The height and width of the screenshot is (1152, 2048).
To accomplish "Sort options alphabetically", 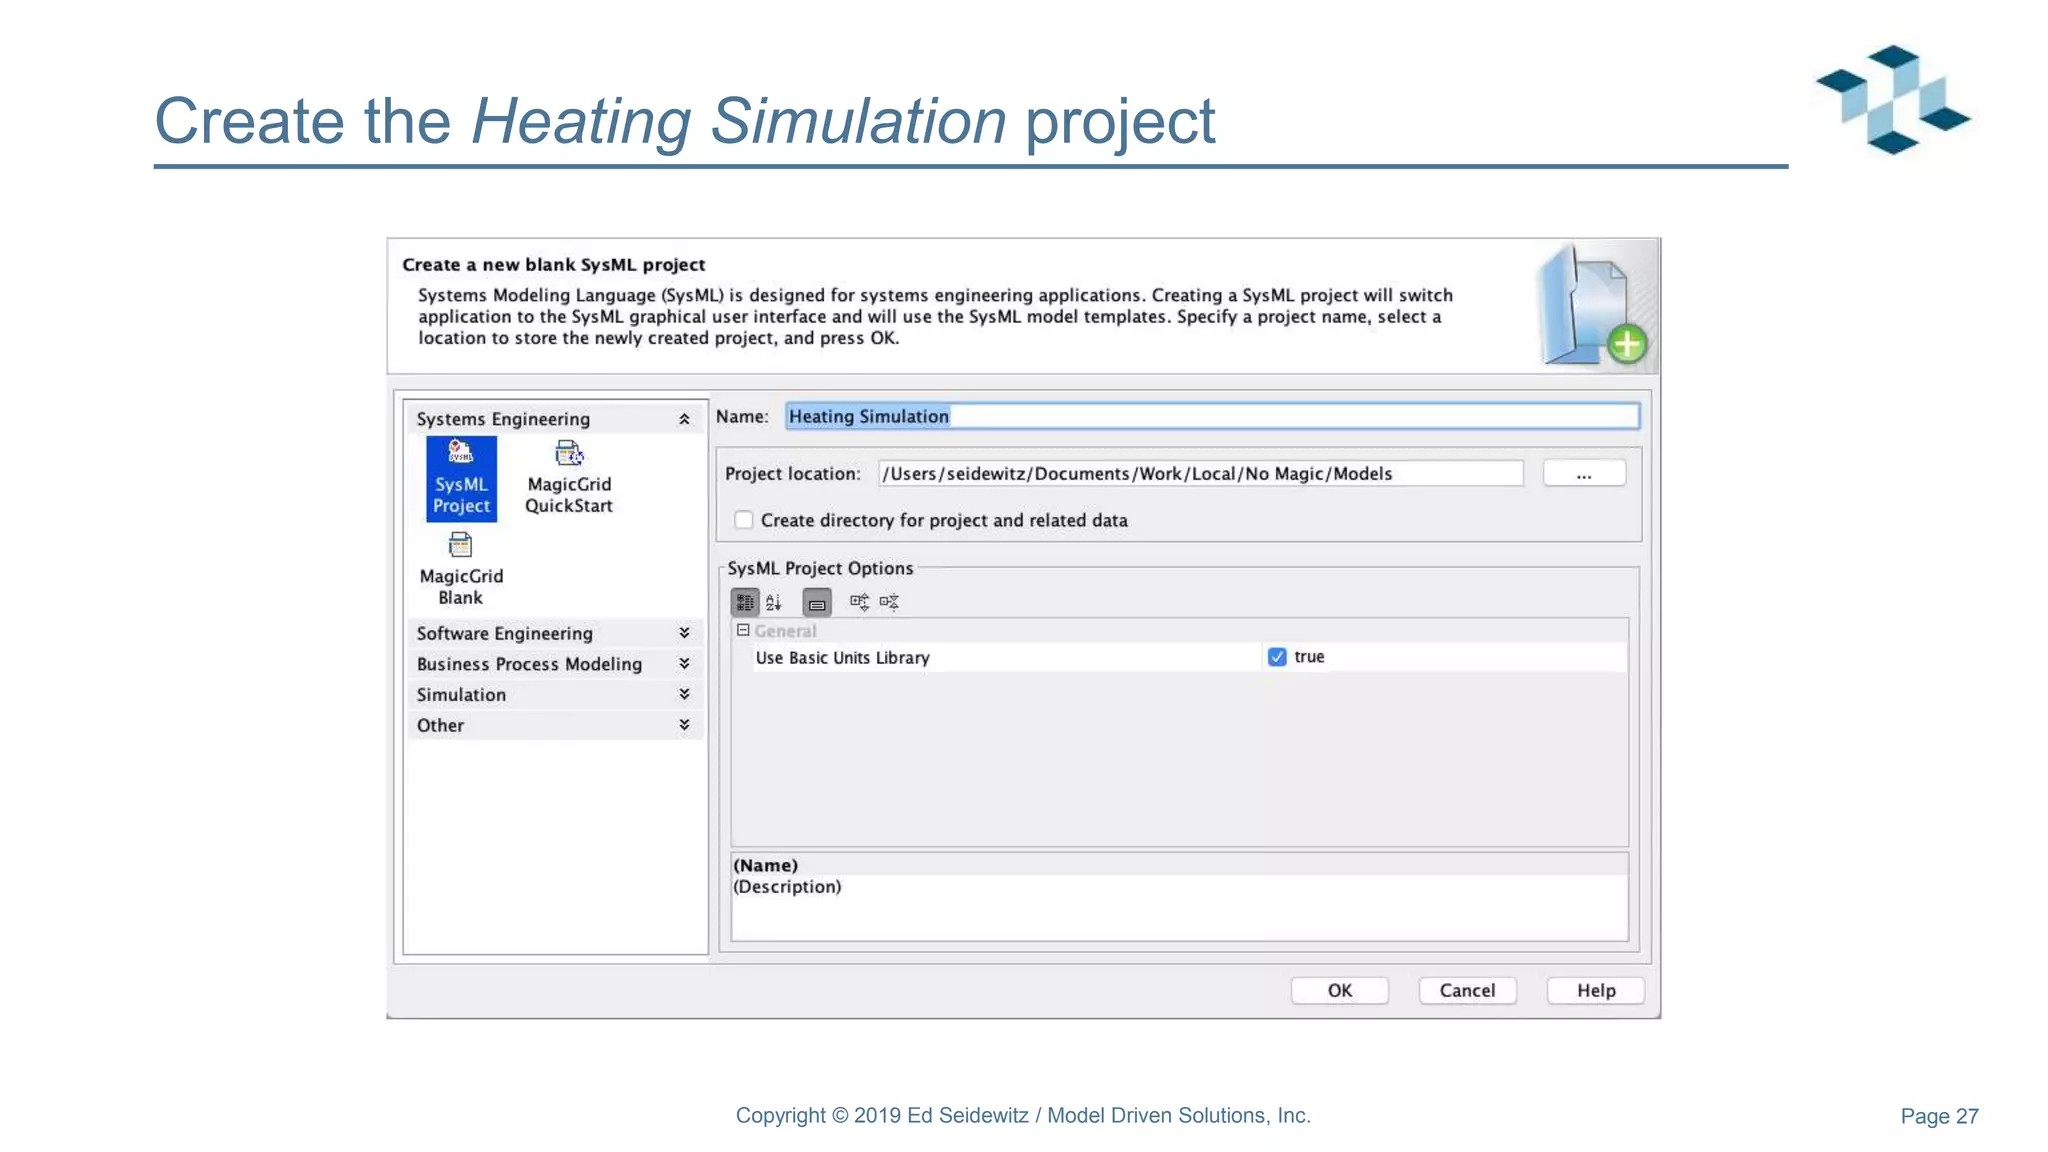I will click(774, 602).
